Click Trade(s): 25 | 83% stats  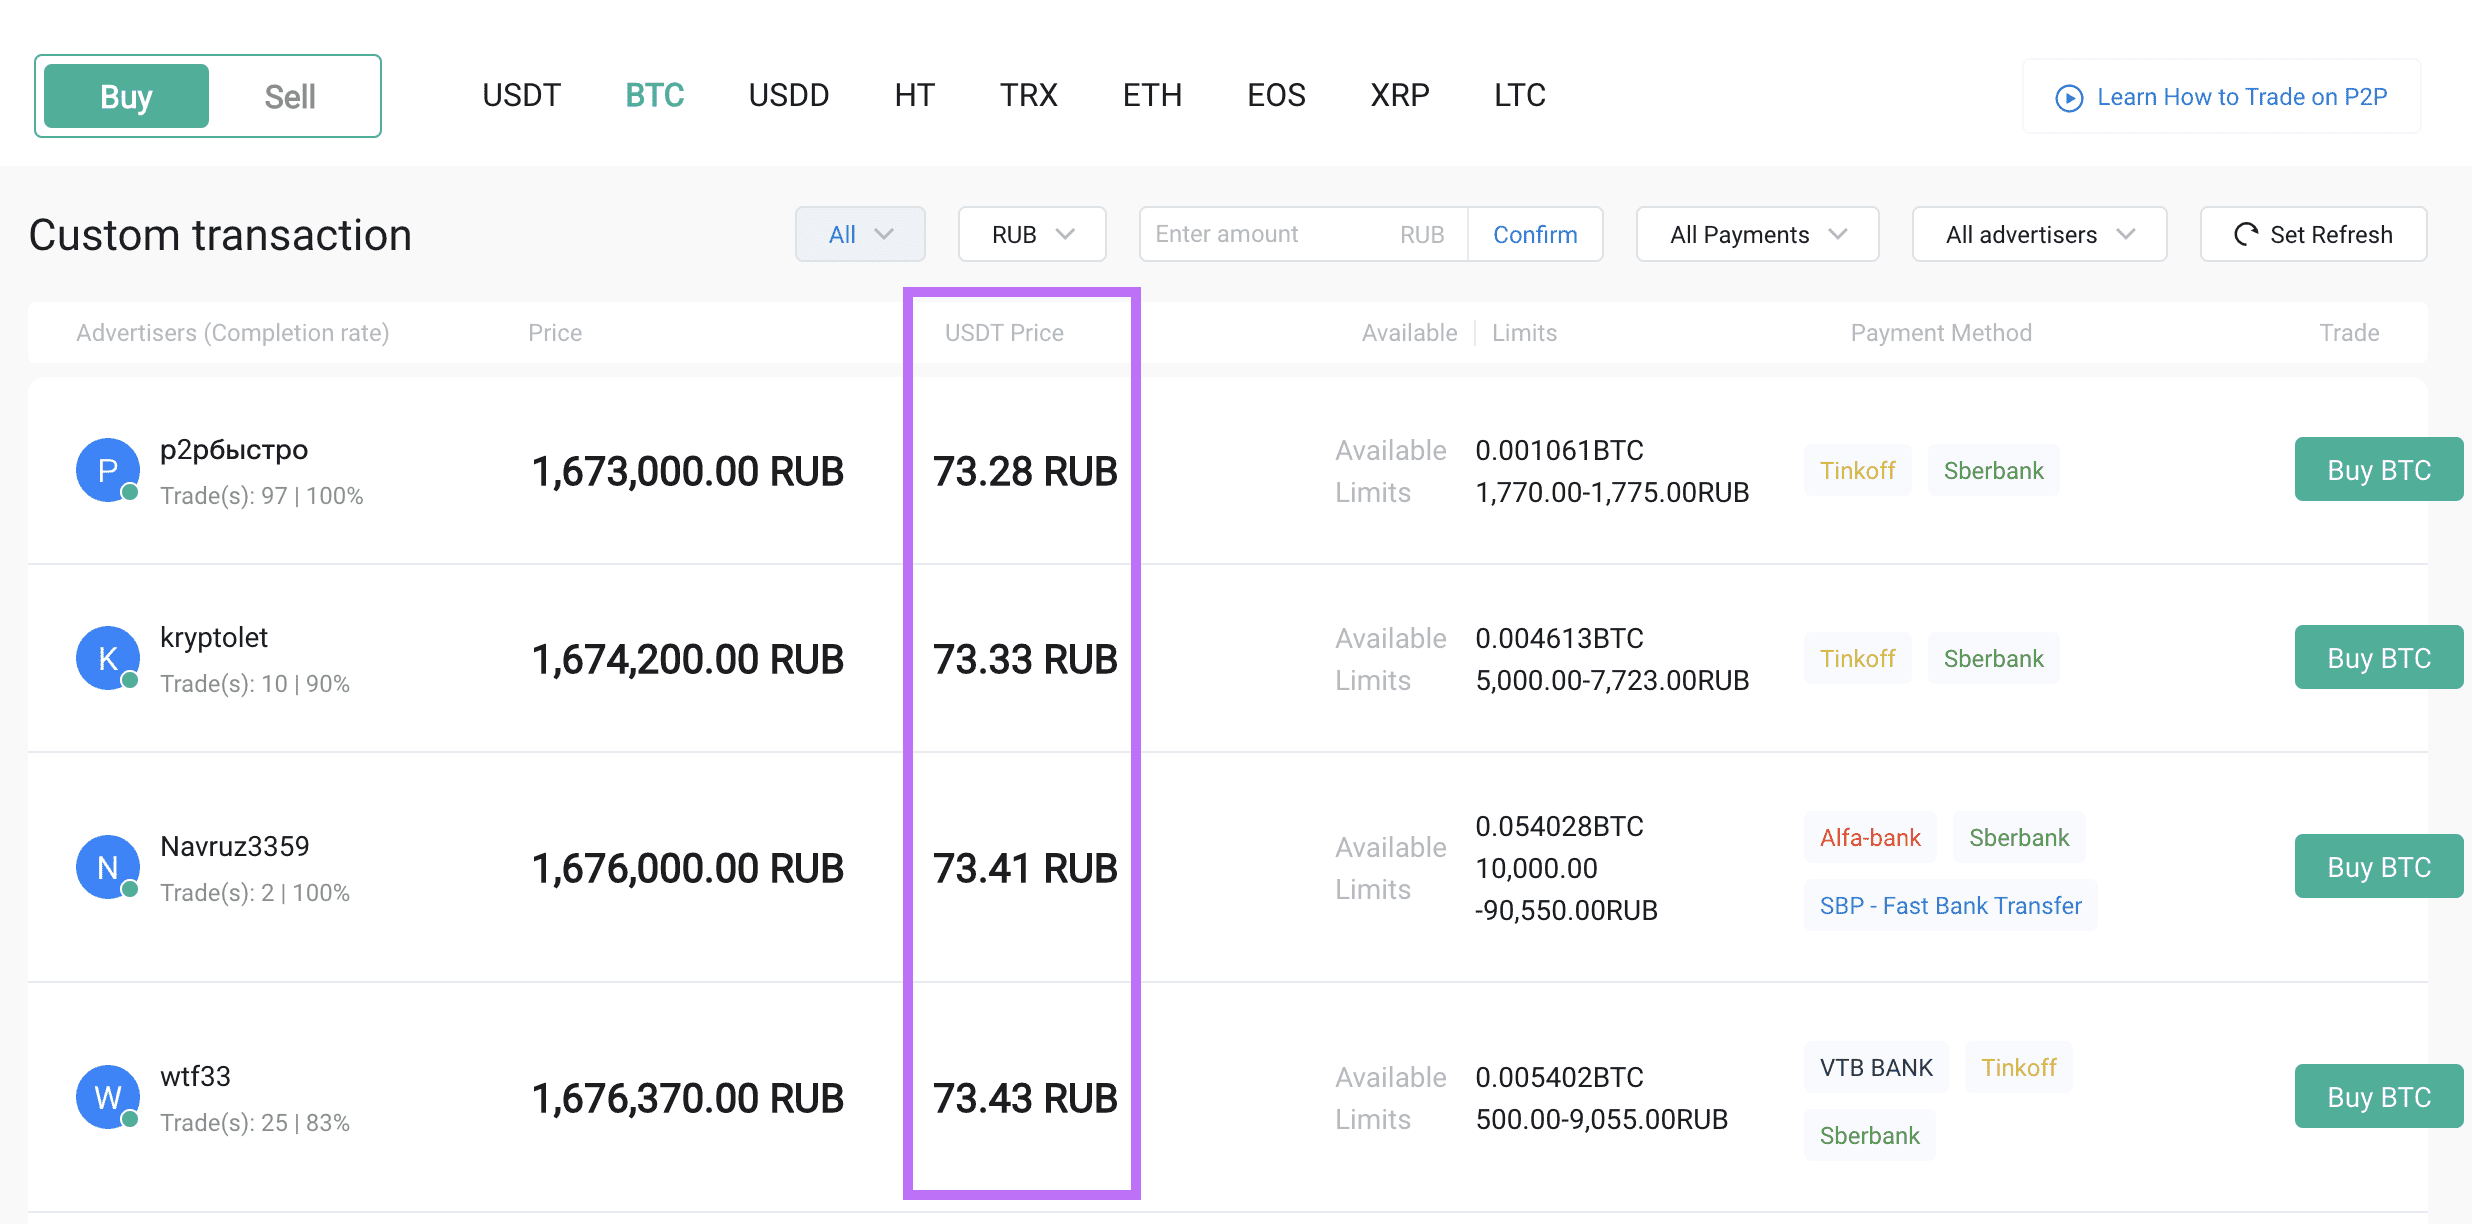[x=255, y=1123]
